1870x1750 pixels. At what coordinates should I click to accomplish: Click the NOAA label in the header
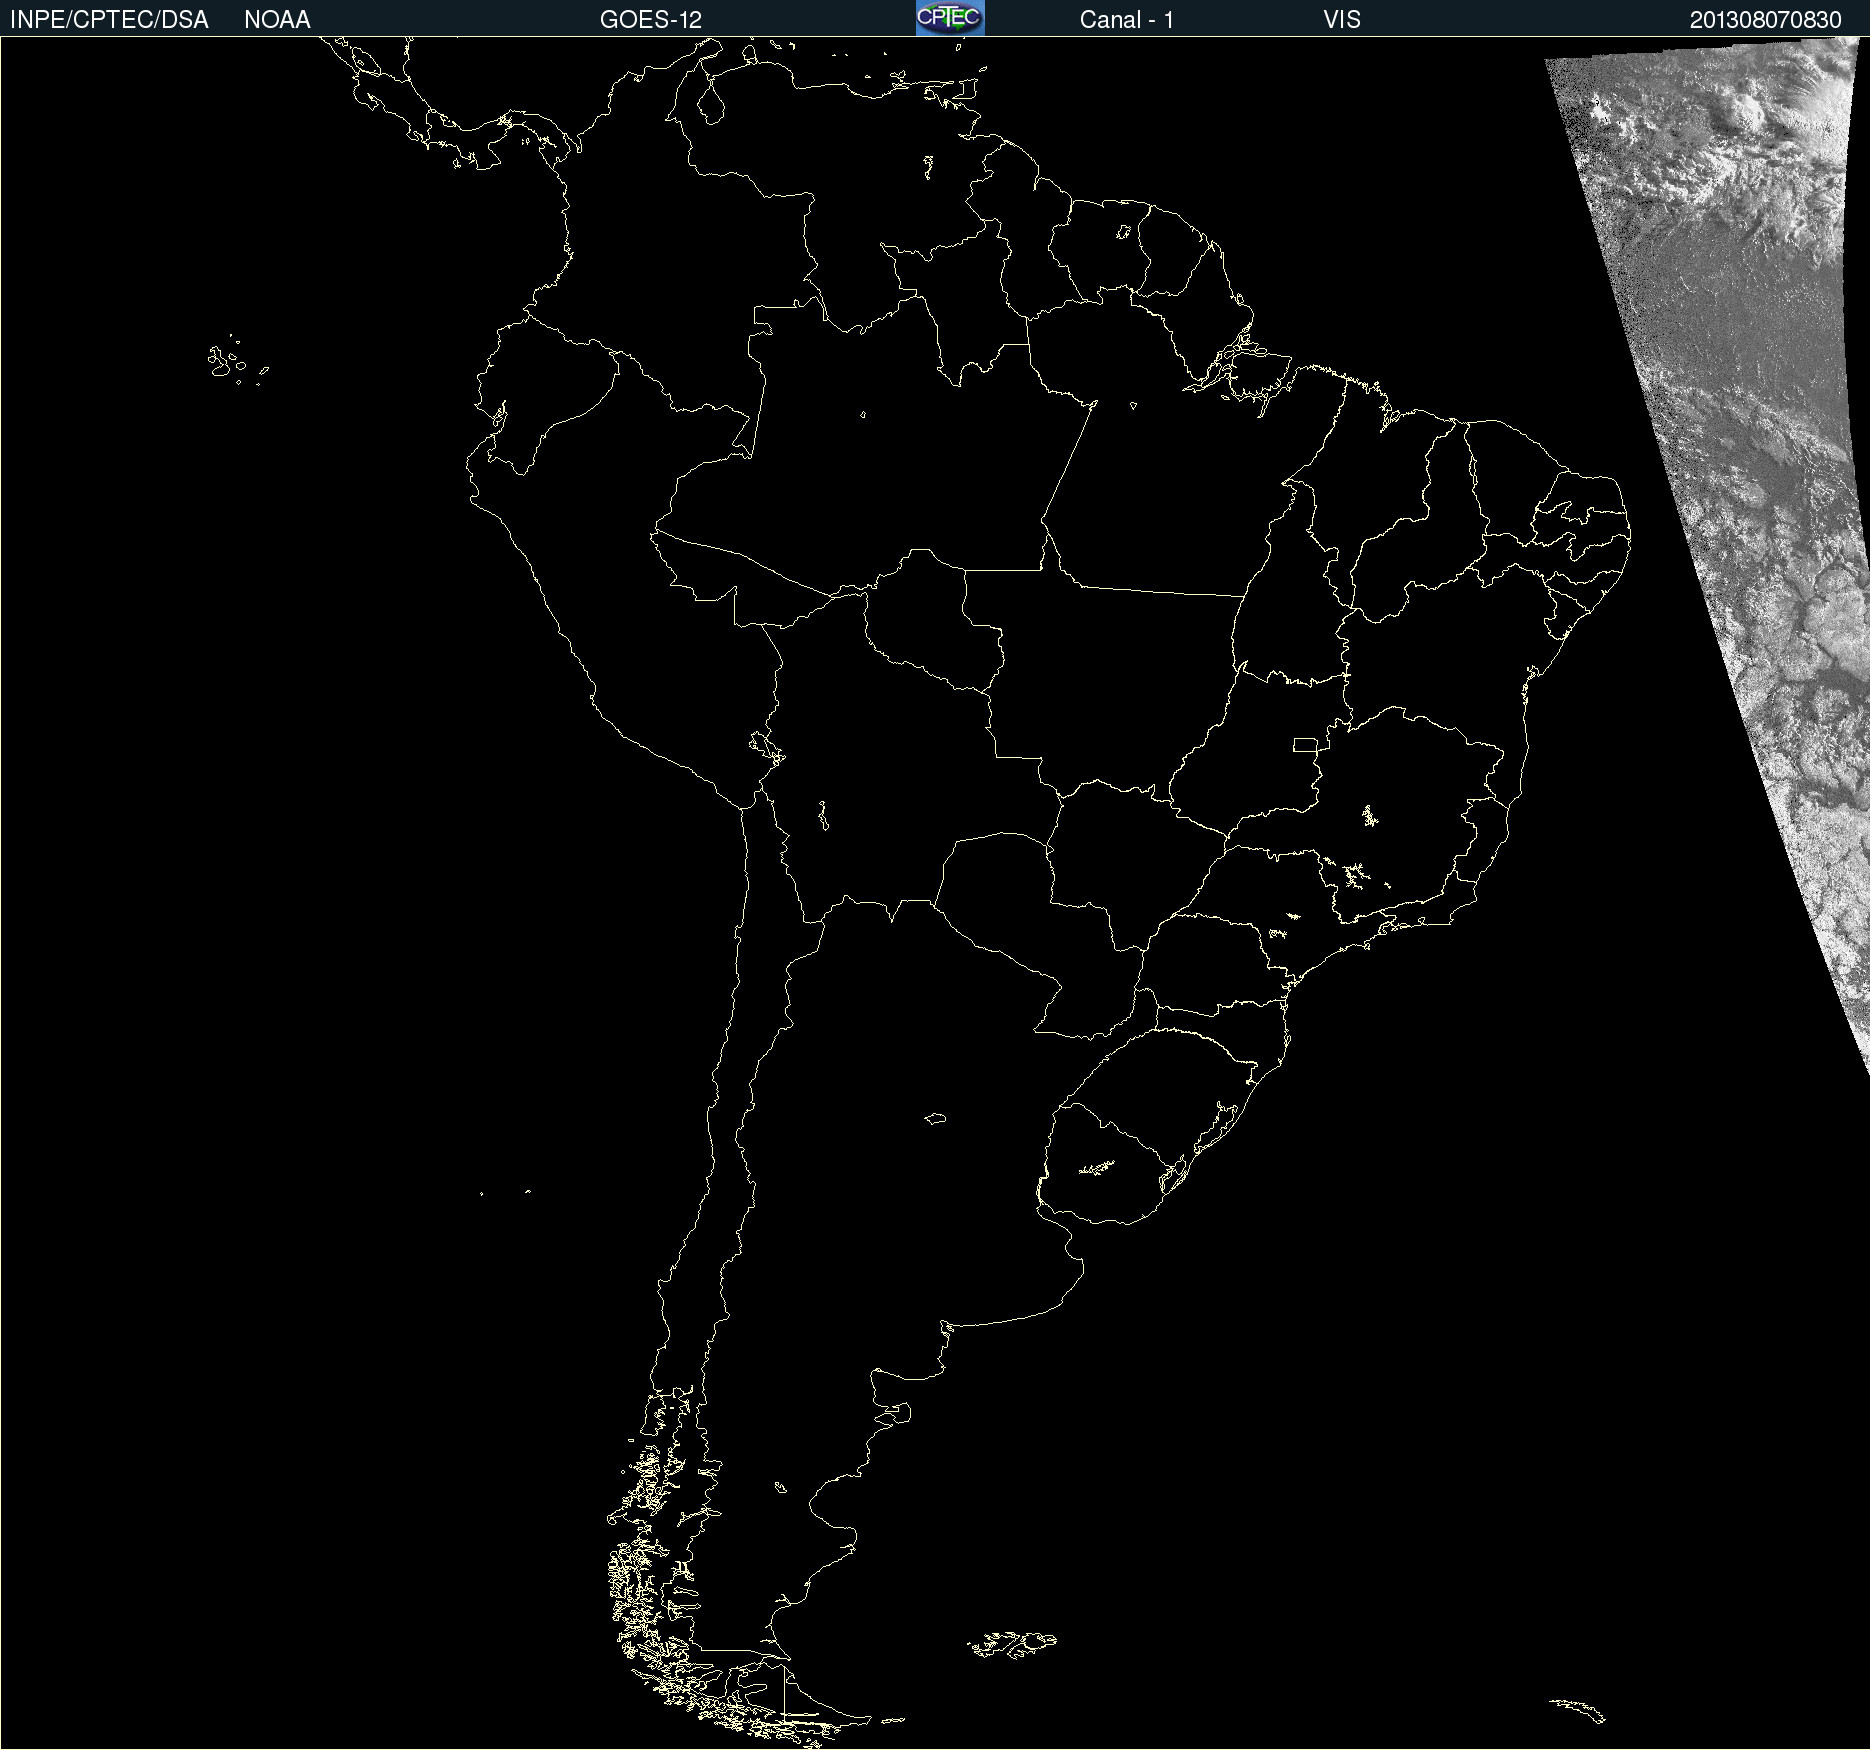coord(277,20)
